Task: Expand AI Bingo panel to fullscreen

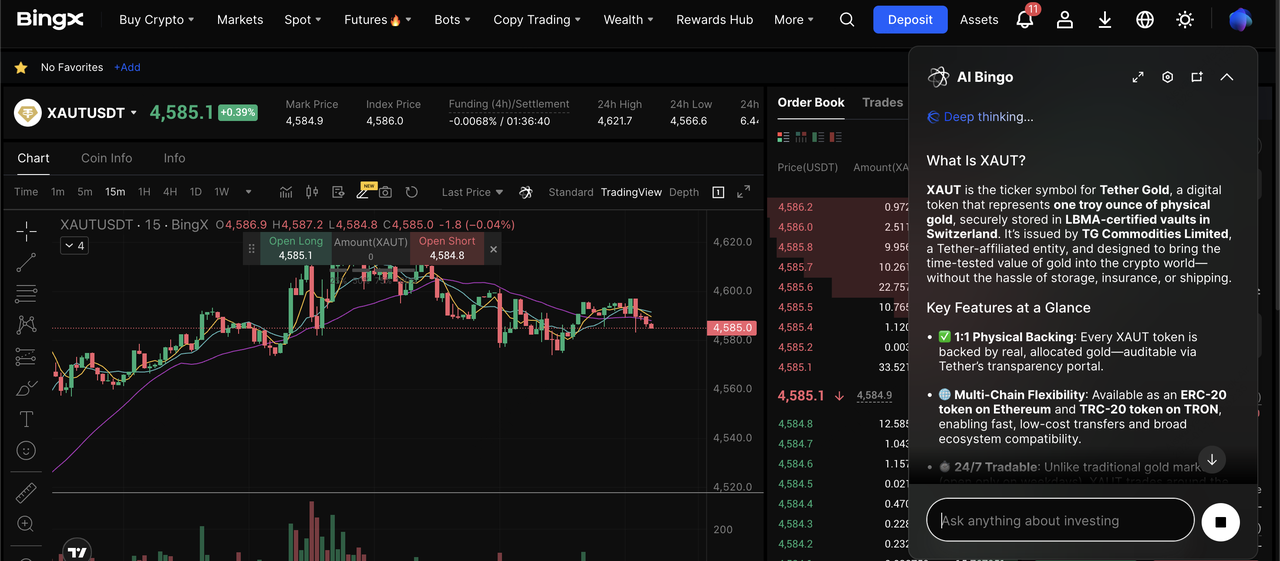Action: click(x=1138, y=77)
